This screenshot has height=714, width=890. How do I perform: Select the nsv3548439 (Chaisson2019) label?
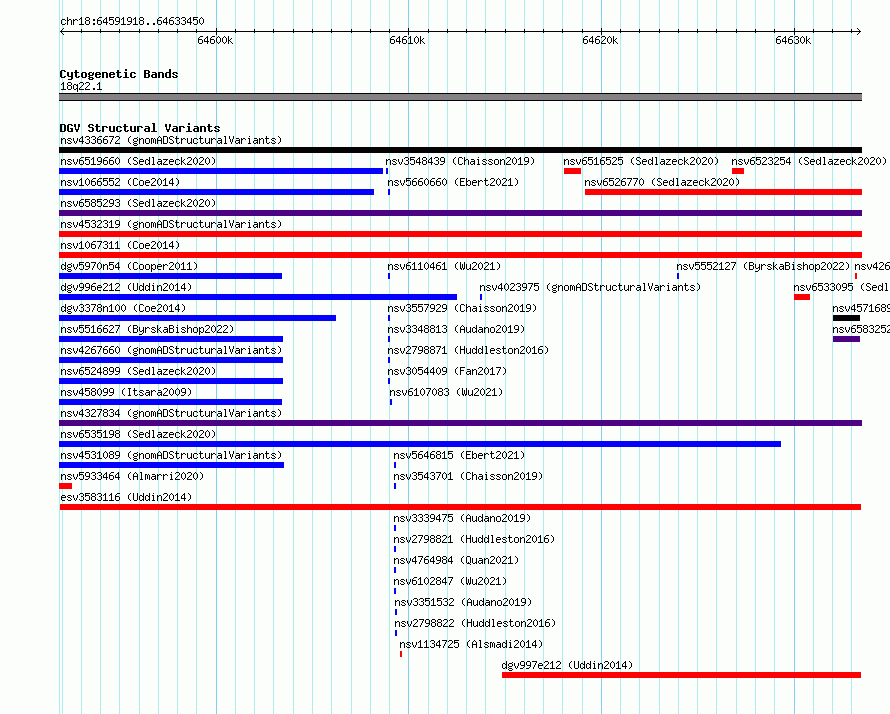pos(460,161)
